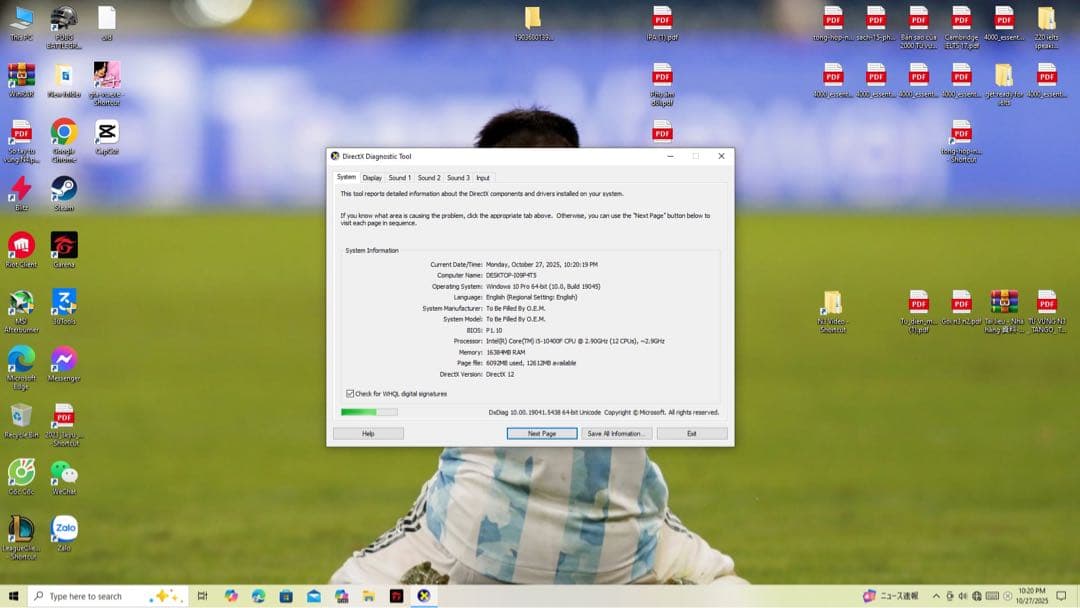Open the Steam desktop icon
This screenshot has width=1080, height=608.
click(x=64, y=188)
